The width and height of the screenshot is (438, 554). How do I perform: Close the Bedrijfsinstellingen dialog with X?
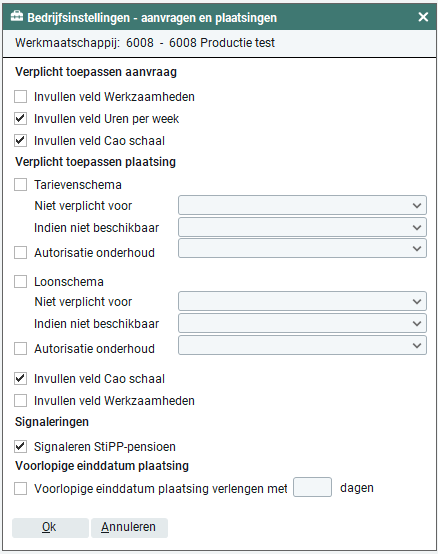click(x=423, y=17)
